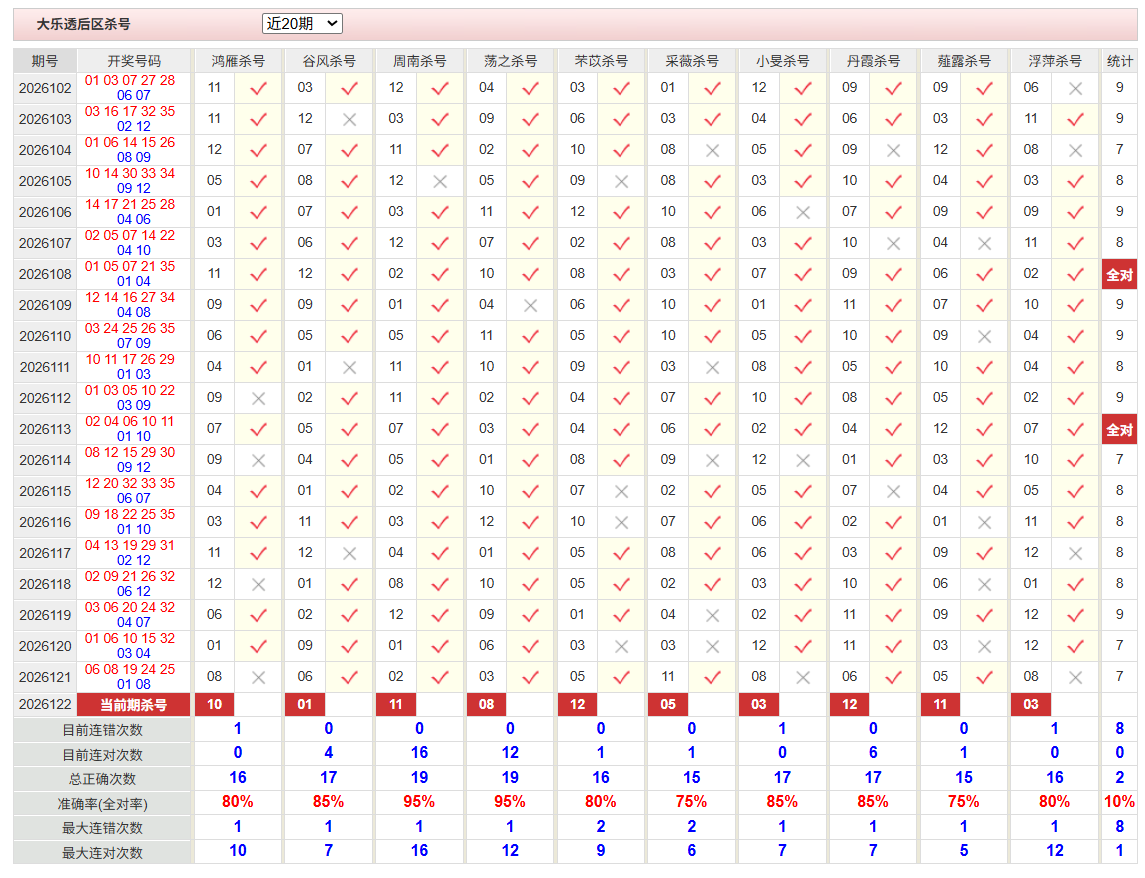
Task: Click the 当前期杀号 red label
Action: point(134,705)
